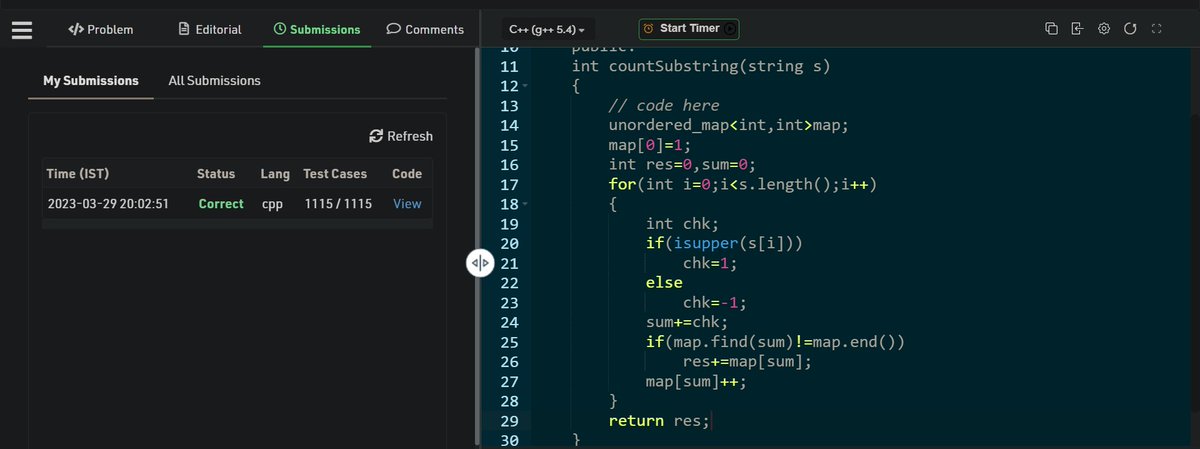Select the My Submissions sub-tab
The width and height of the screenshot is (1200, 449).
point(91,80)
